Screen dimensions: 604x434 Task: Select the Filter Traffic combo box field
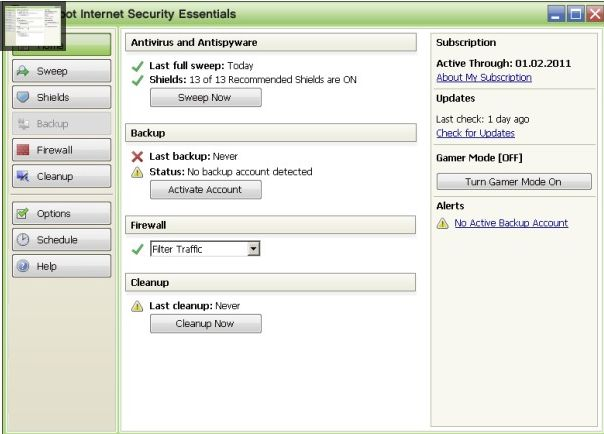click(x=198, y=249)
